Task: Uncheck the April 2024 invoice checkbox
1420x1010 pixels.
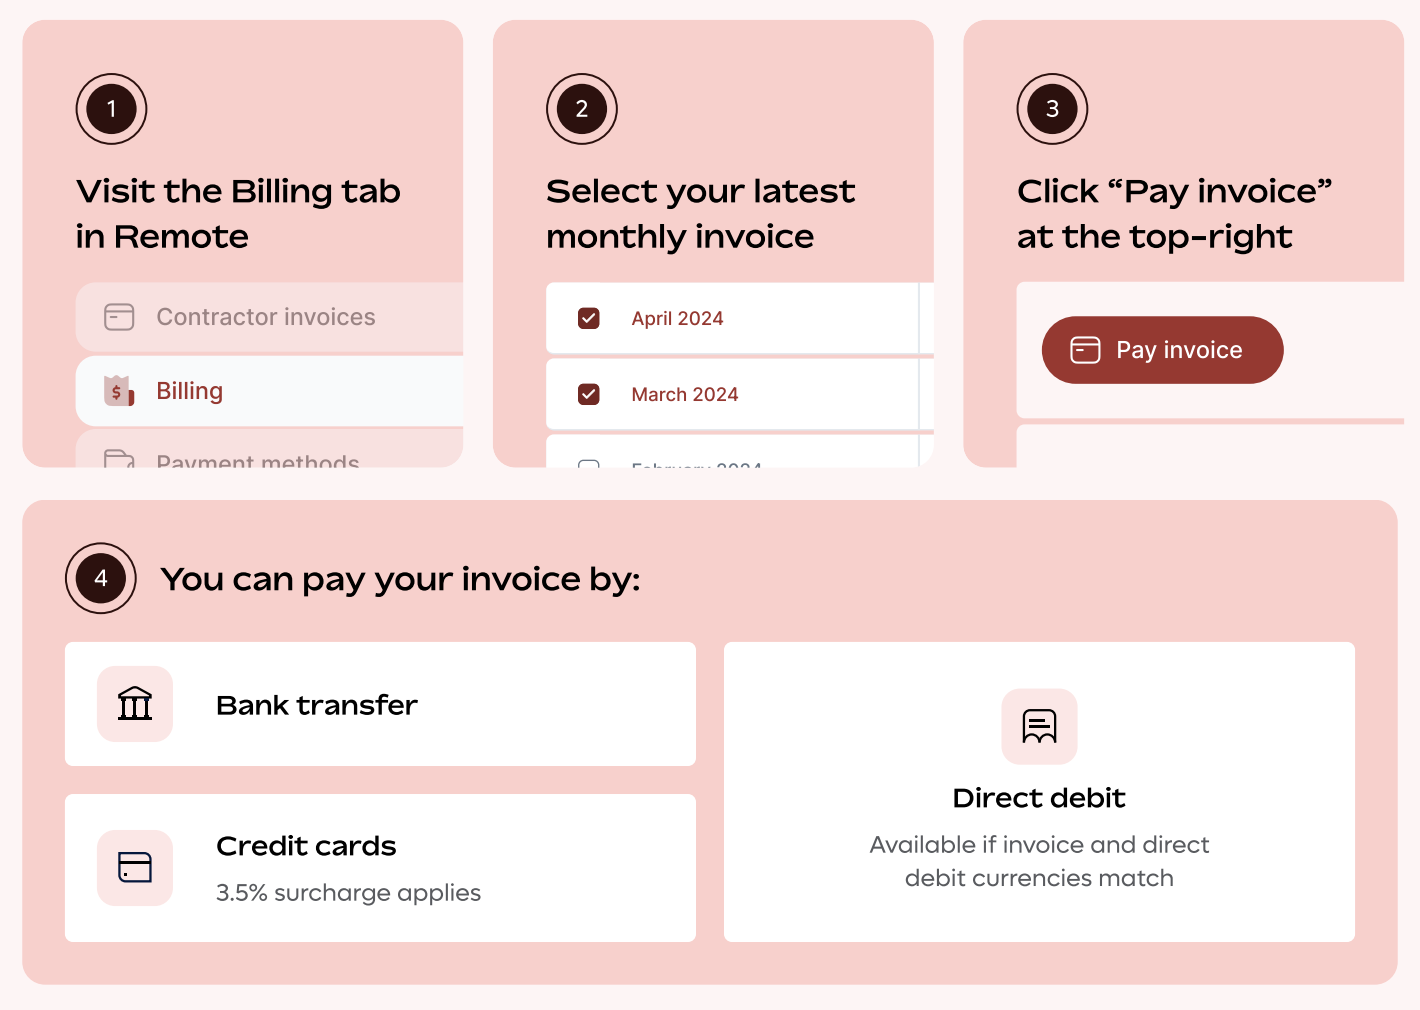Action: coord(589,318)
